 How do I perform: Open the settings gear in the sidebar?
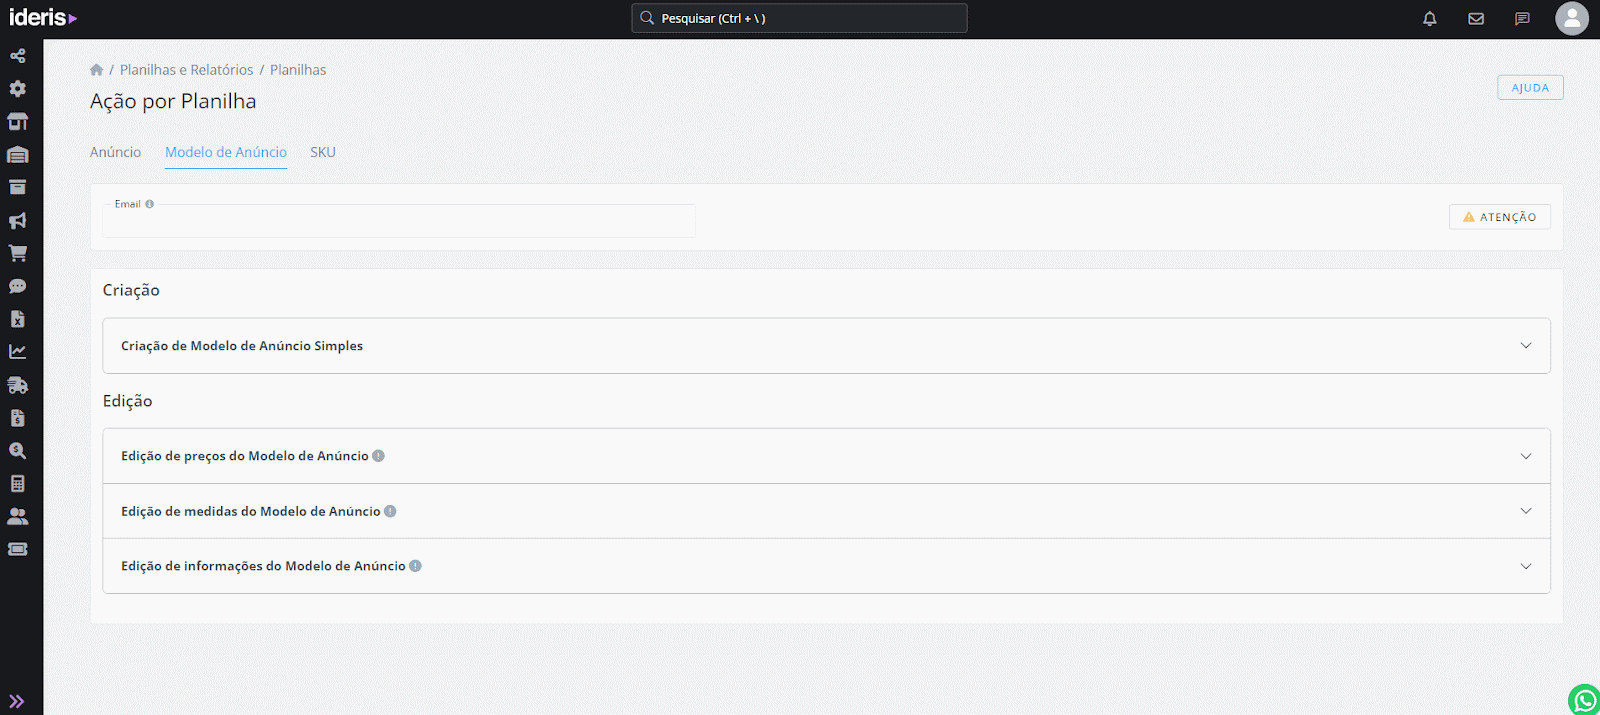(17, 89)
